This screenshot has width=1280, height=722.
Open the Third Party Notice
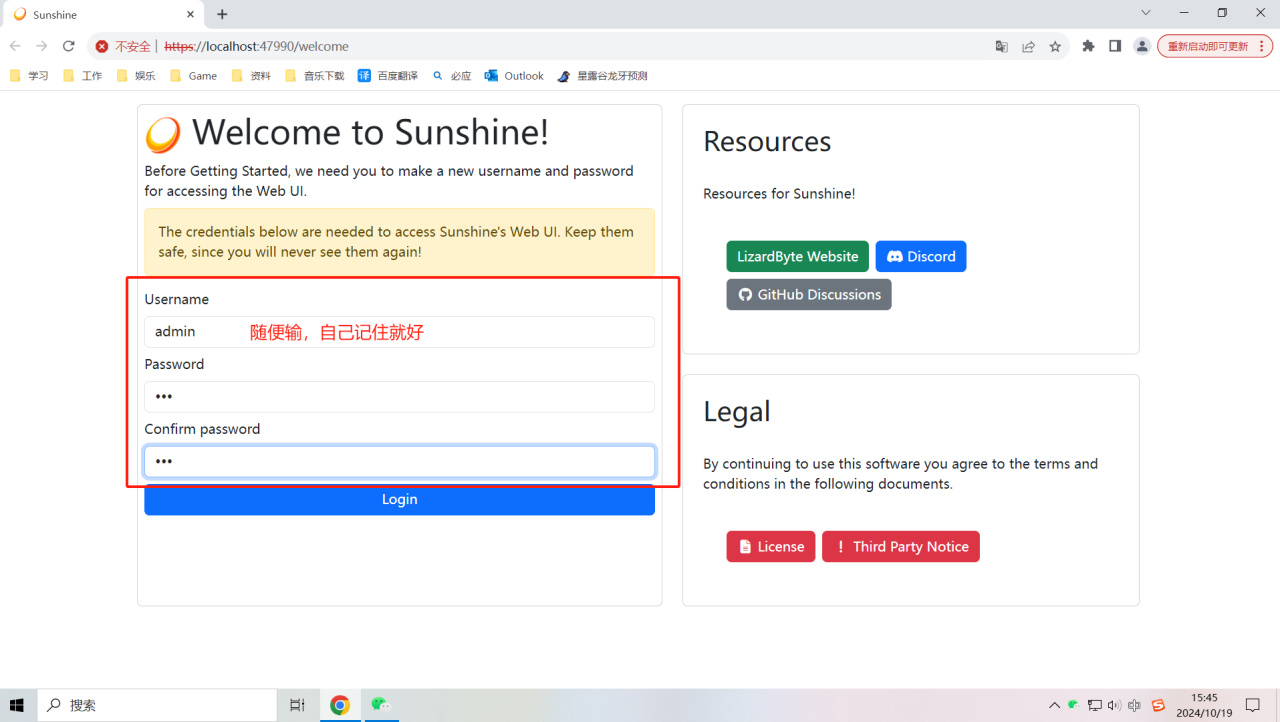coord(901,547)
